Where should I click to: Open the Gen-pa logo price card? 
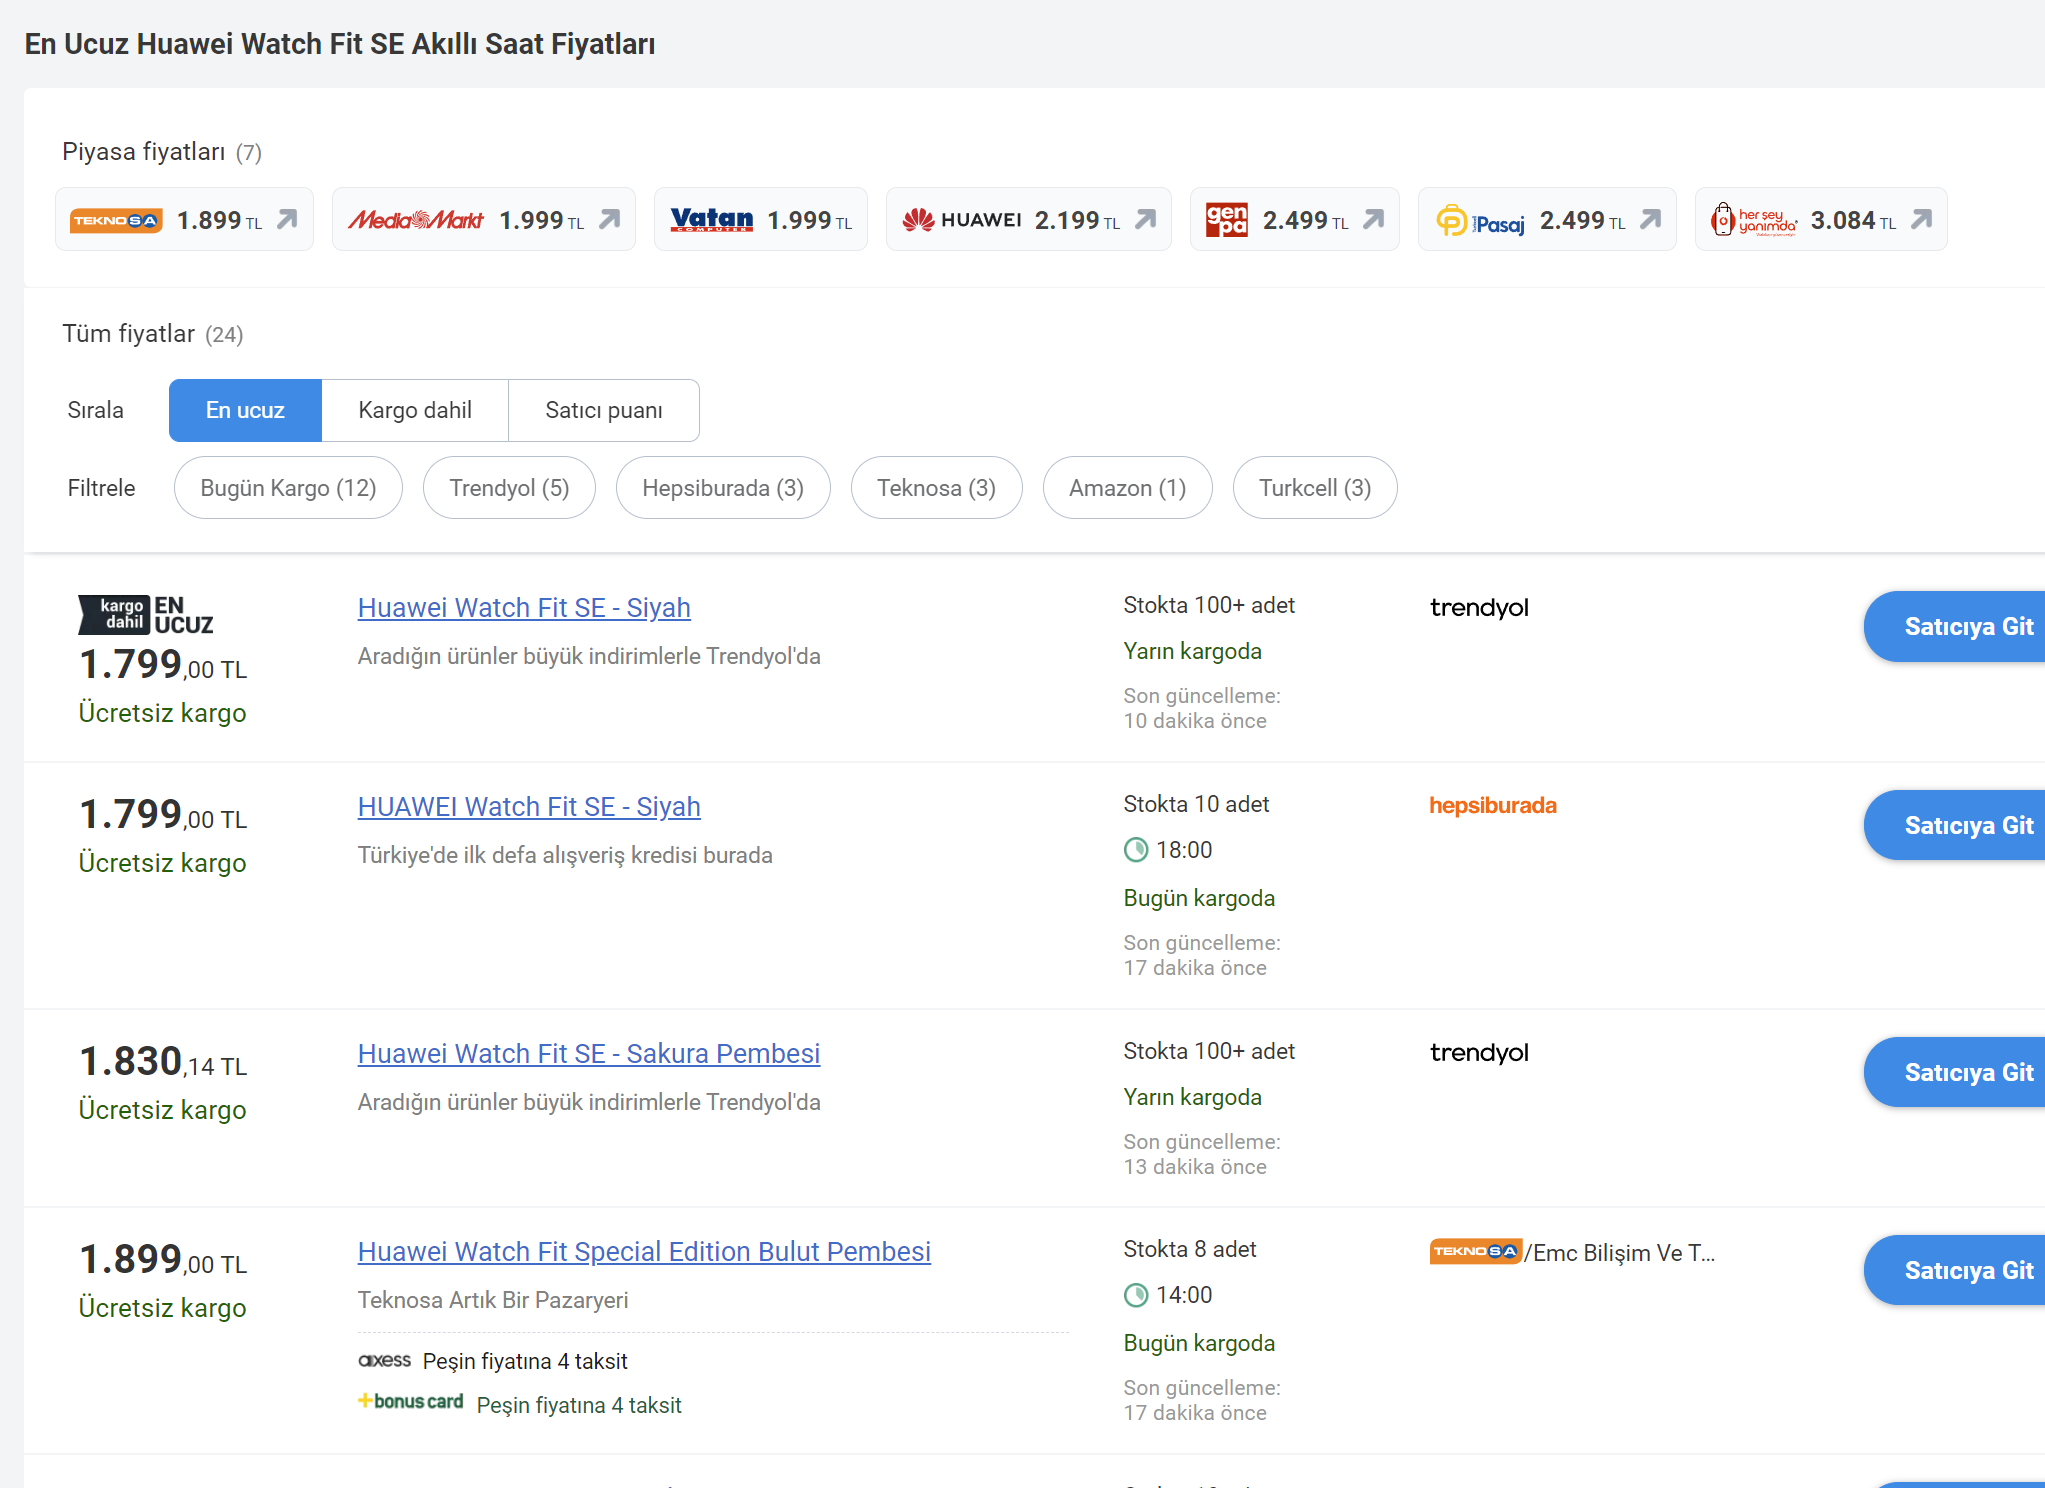pos(1226,220)
